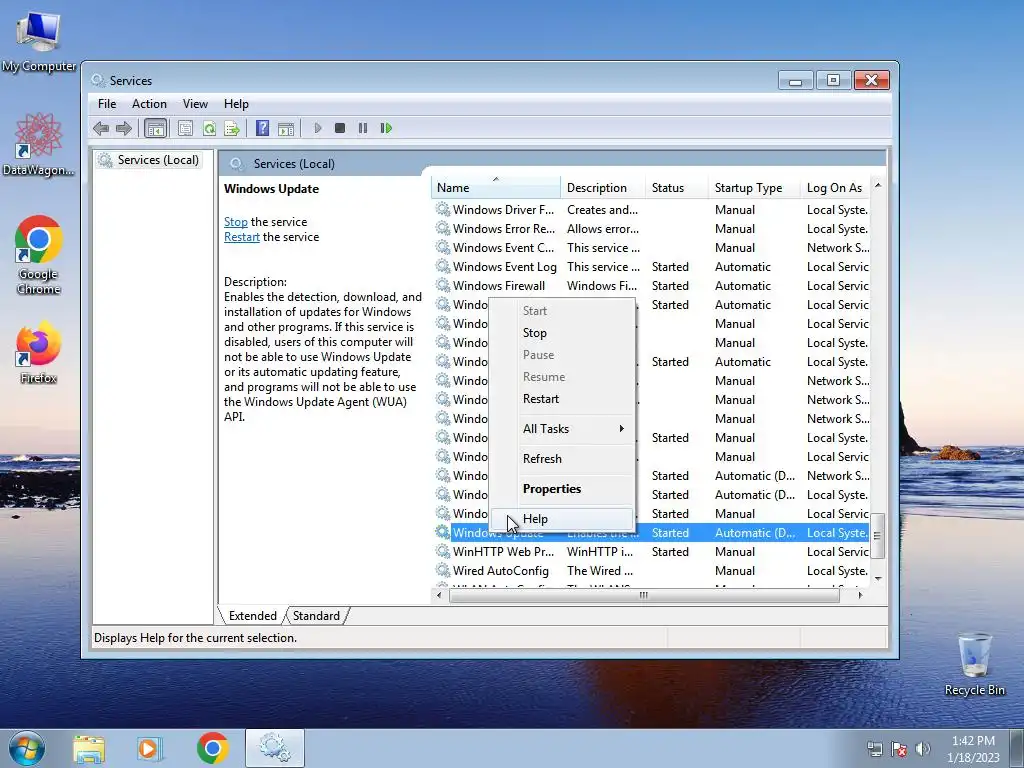Select the DataWagon desktop shortcut

pyautogui.click(x=39, y=144)
